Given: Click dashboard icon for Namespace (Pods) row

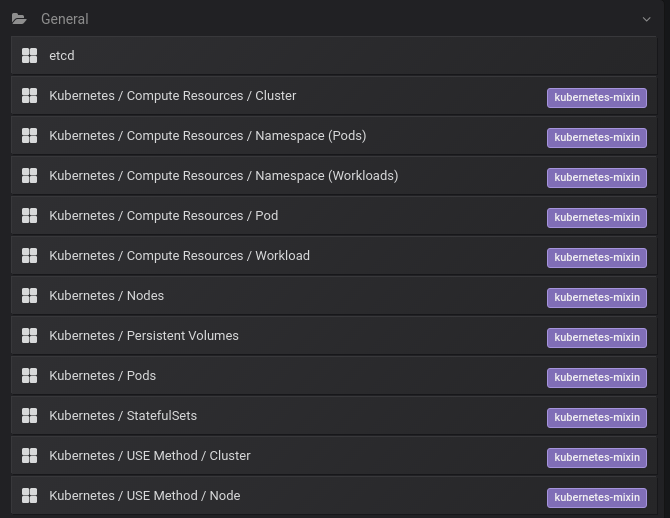Looking at the screenshot, I should 29,136.
